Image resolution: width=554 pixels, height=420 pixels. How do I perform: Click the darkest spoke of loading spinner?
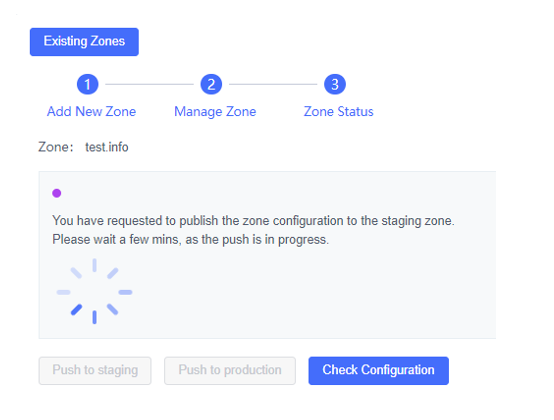(x=77, y=309)
